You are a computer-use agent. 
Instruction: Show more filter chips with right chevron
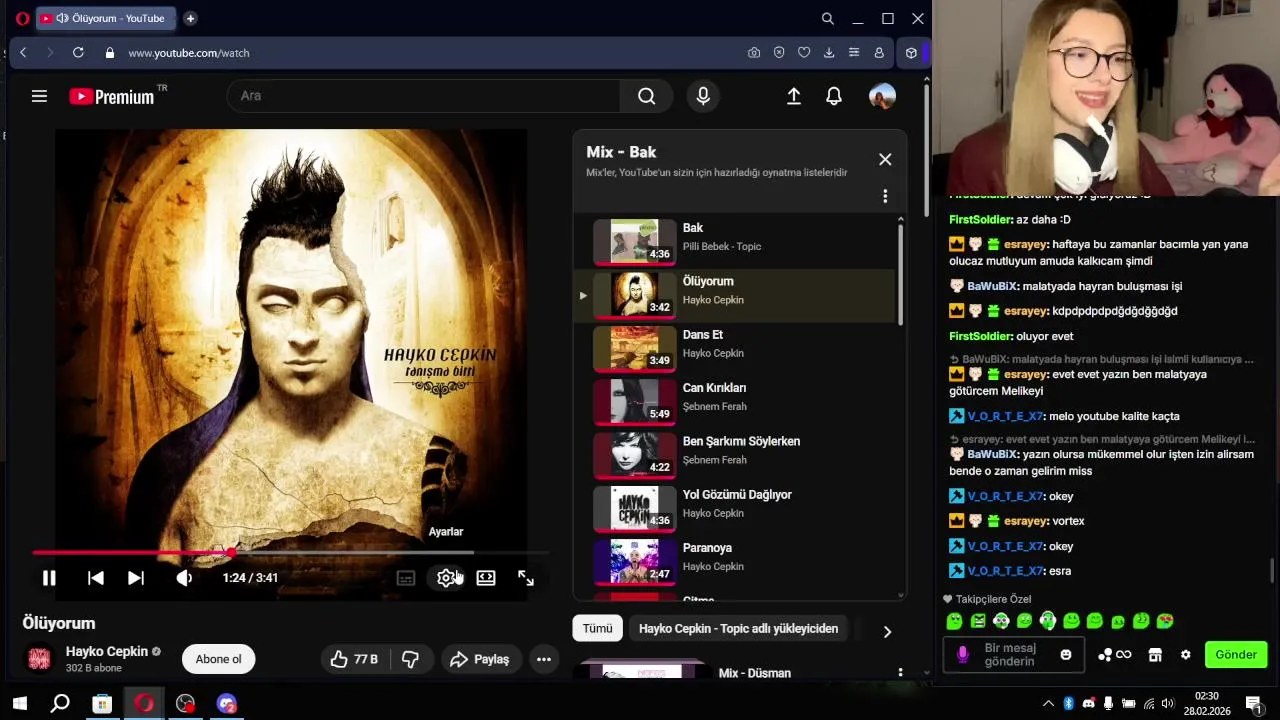pyautogui.click(x=887, y=631)
